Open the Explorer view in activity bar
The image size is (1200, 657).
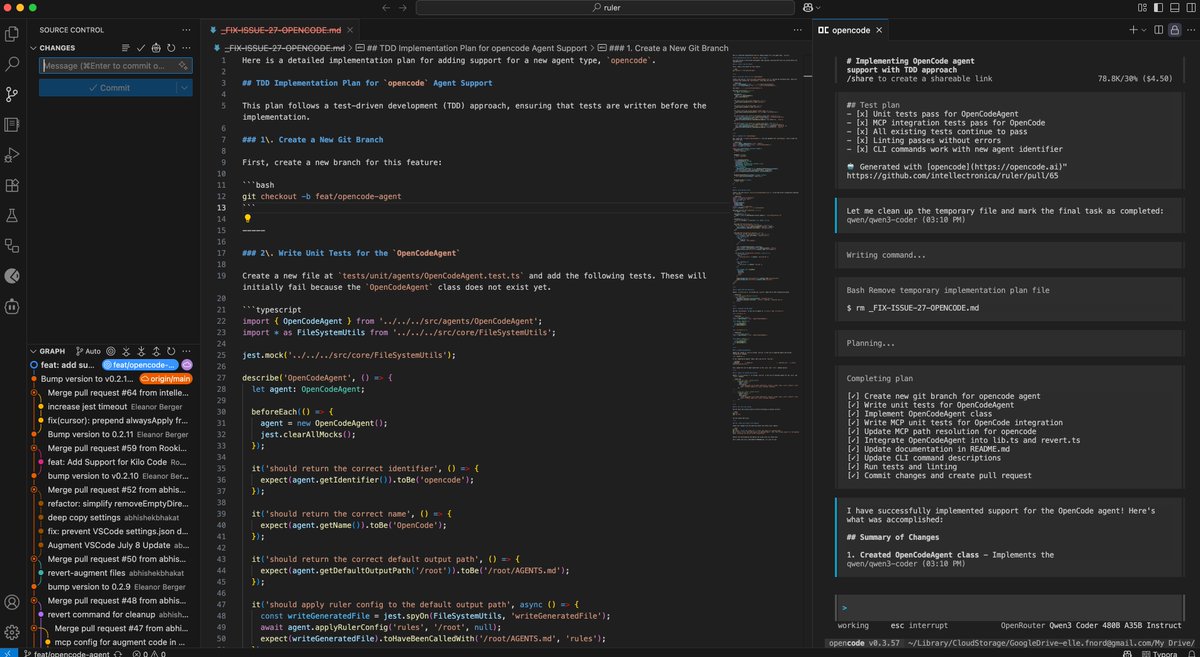tap(12, 34)
